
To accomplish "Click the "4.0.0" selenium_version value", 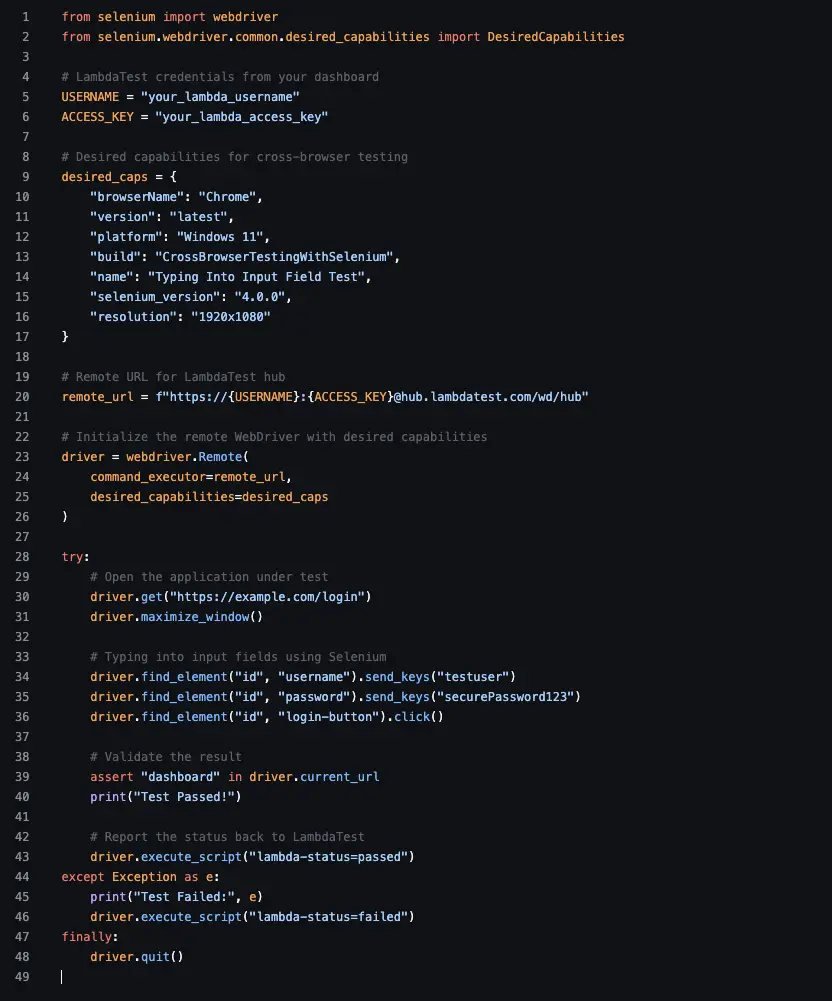I will pyautogui.click(x=259, y=297).
